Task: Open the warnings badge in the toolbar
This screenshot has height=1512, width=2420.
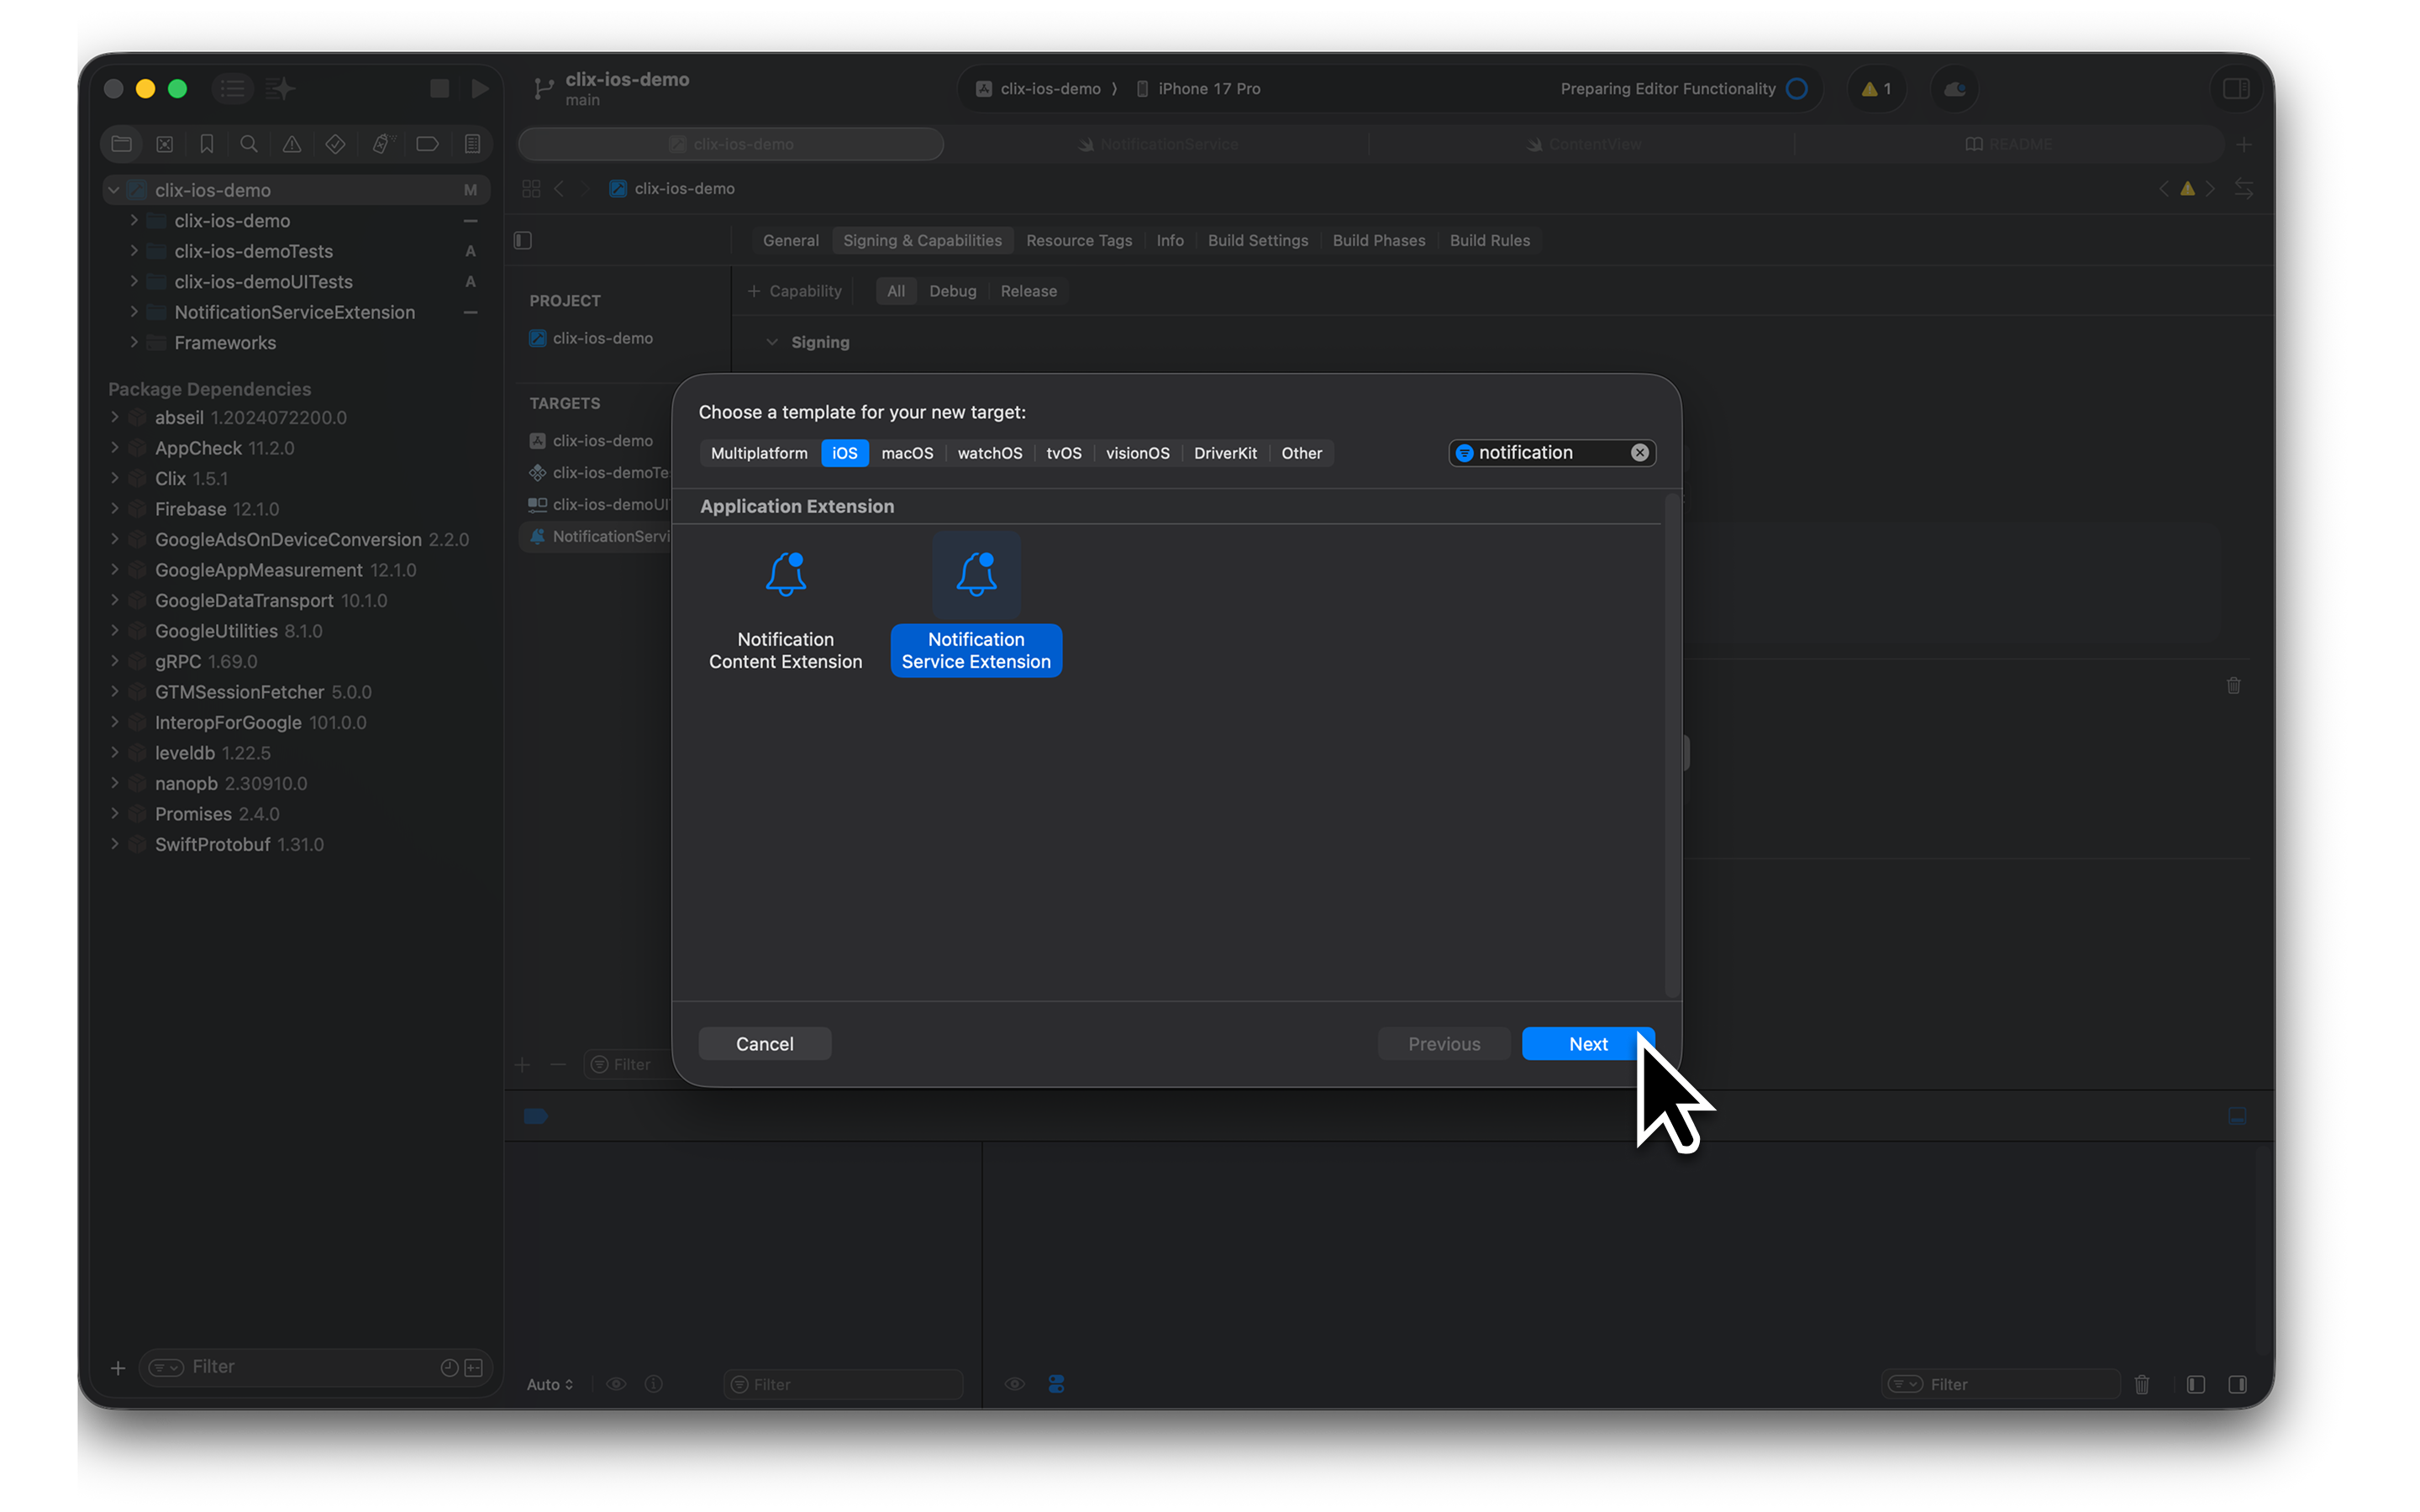Action: pos(1876,88)
